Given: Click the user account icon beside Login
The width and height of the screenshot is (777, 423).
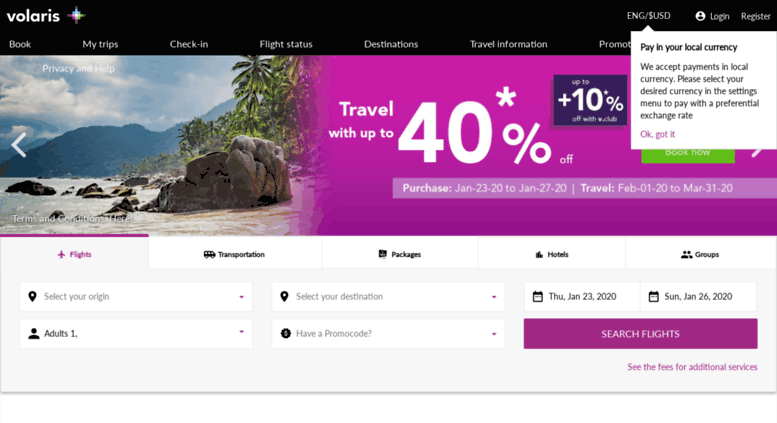Looking at the screenshot, I should [700, 16].
